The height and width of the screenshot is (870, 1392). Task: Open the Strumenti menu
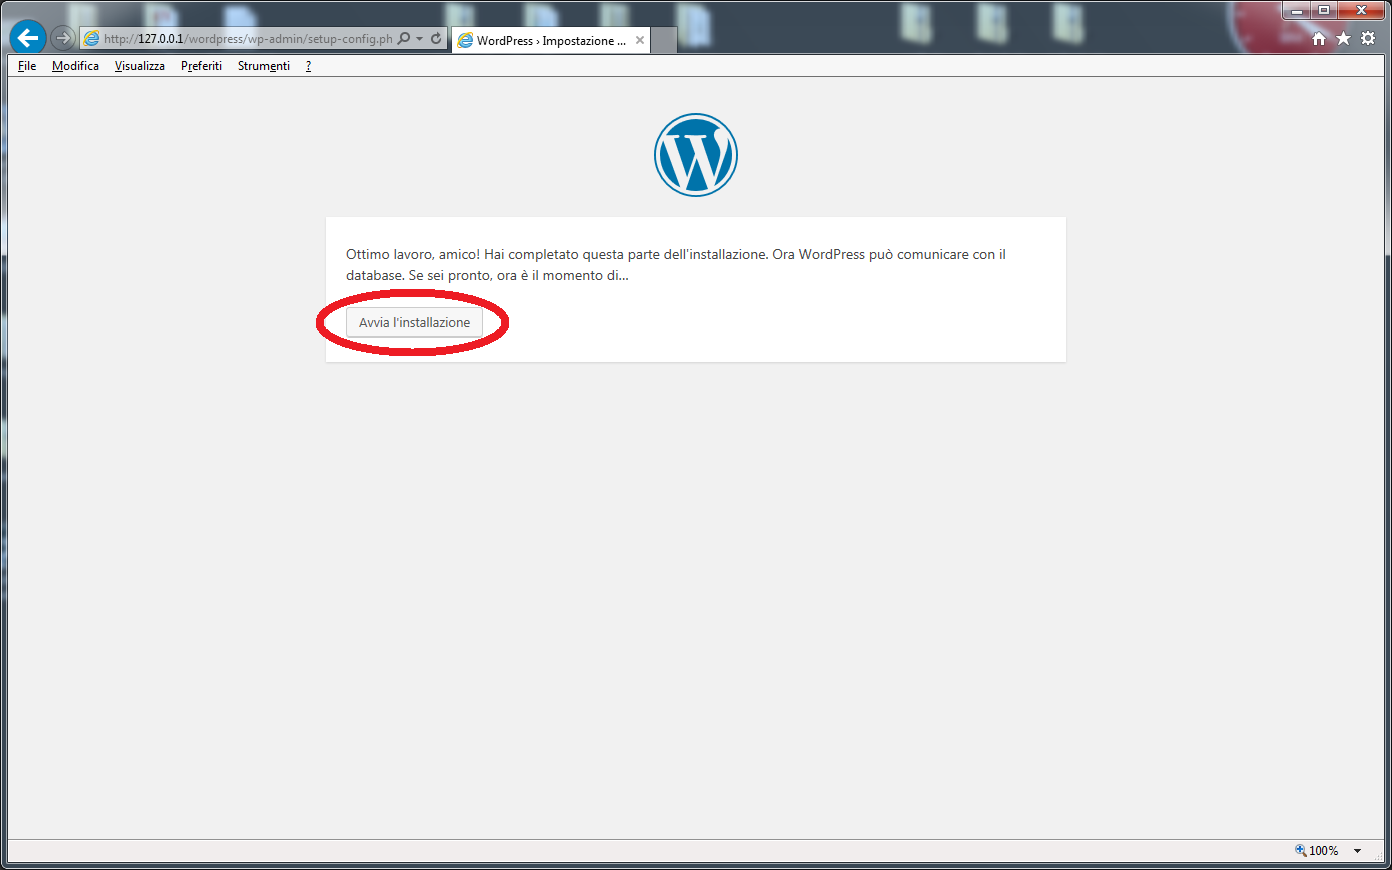pos(264,66)
